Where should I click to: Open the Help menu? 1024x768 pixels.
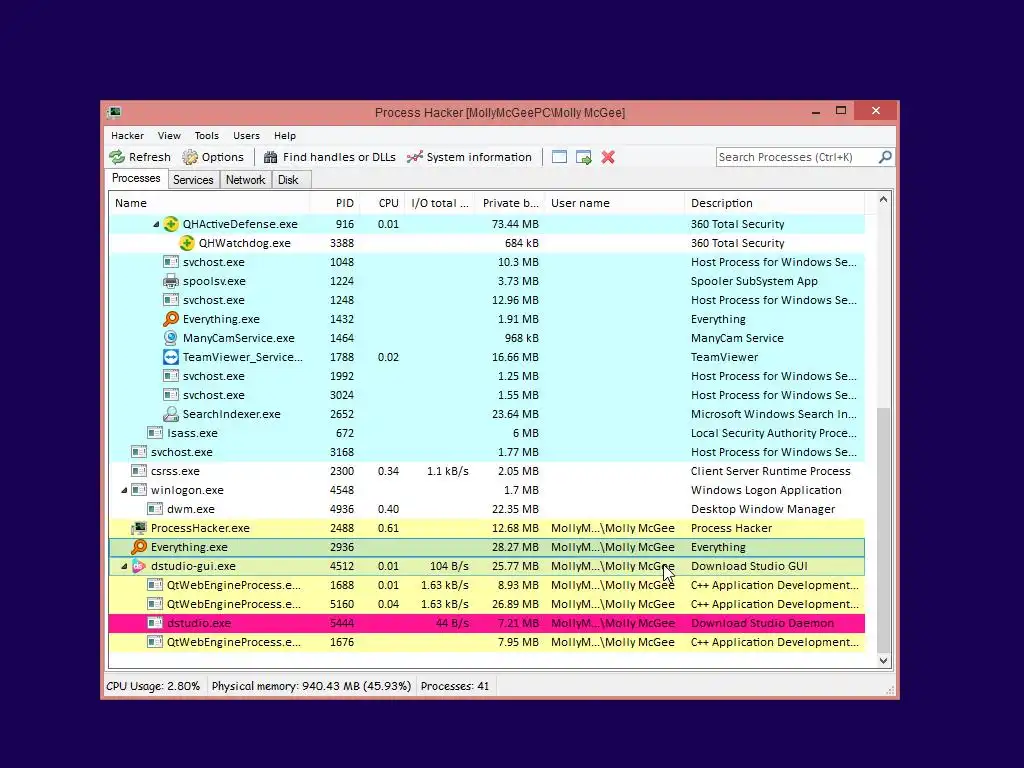[285, 136]
